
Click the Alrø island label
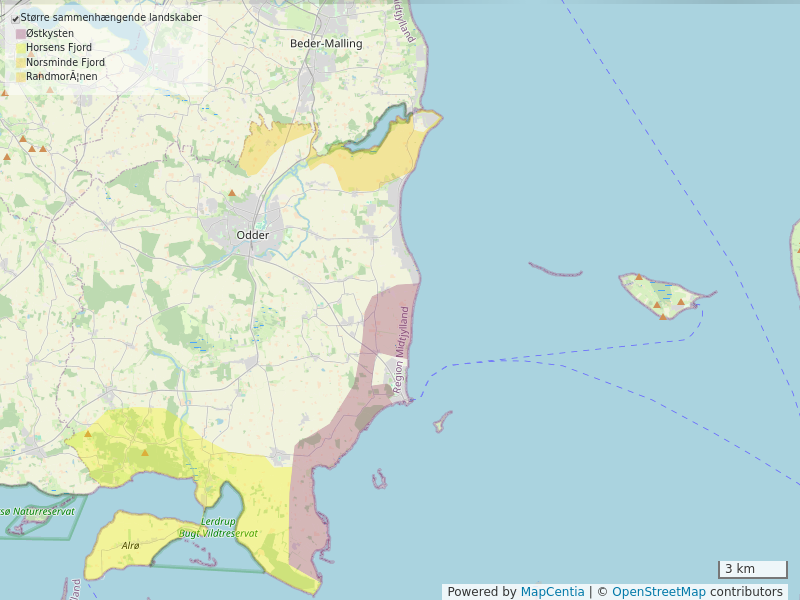coord(130,546)
